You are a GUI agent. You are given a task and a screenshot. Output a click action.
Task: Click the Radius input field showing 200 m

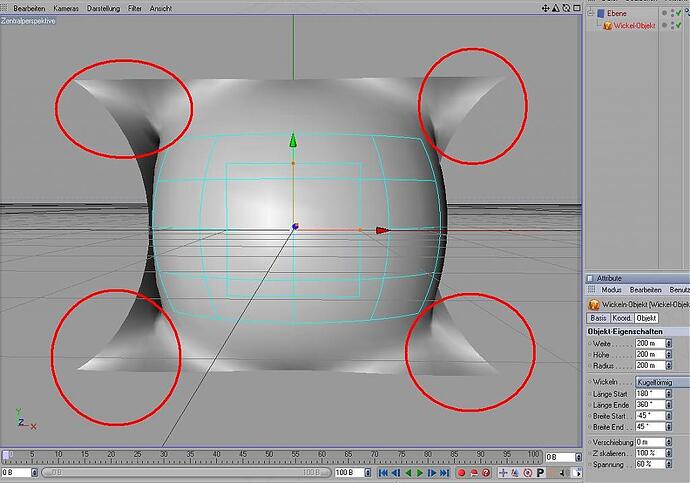pyautogui.click(x=650, y=365)
